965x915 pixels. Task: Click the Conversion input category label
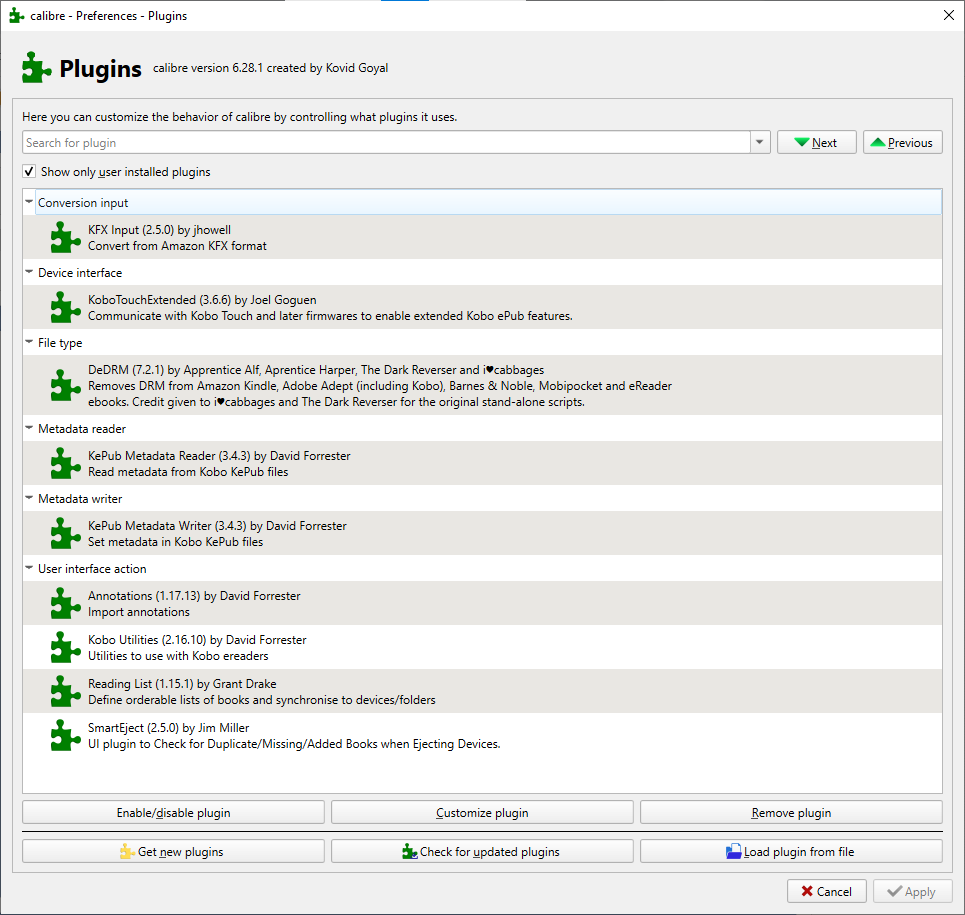tap(83, 202)
